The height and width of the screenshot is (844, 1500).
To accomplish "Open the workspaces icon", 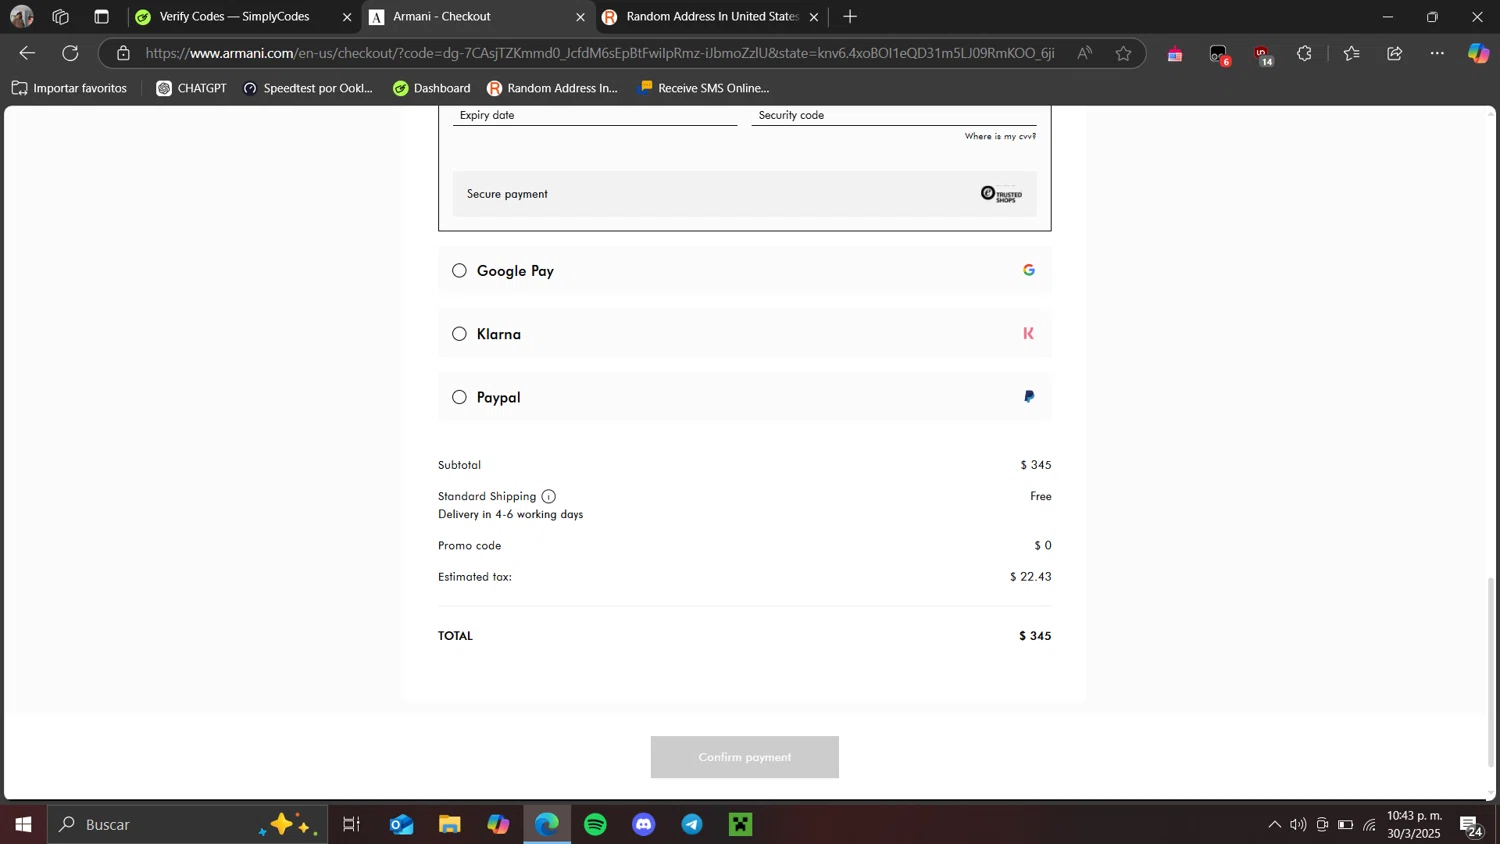I will click(x=61, y=17).
